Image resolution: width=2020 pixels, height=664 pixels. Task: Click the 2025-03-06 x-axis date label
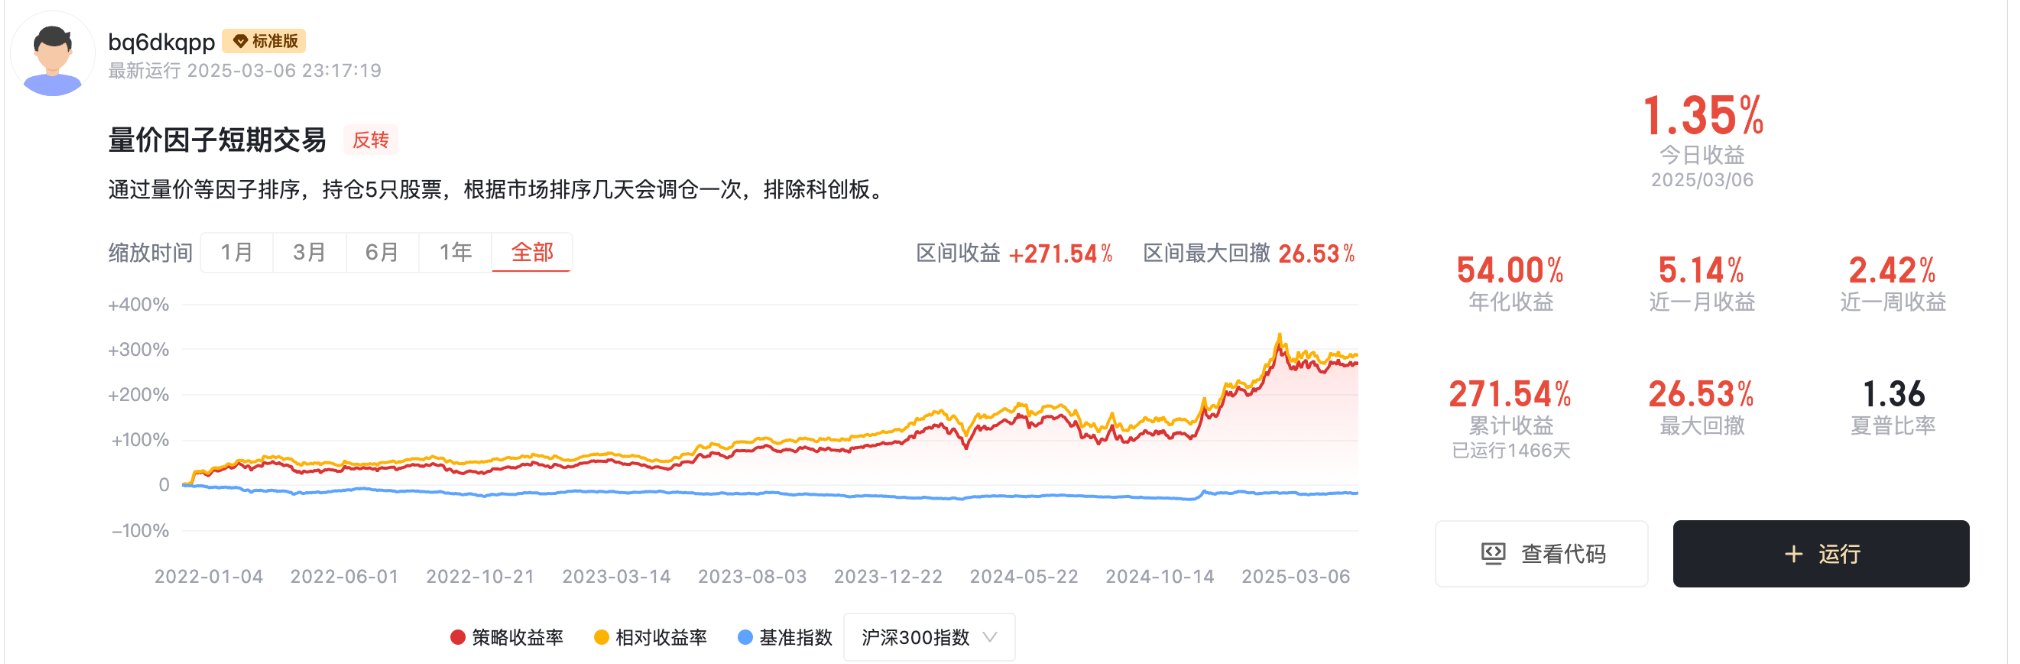coord(1295,576)
